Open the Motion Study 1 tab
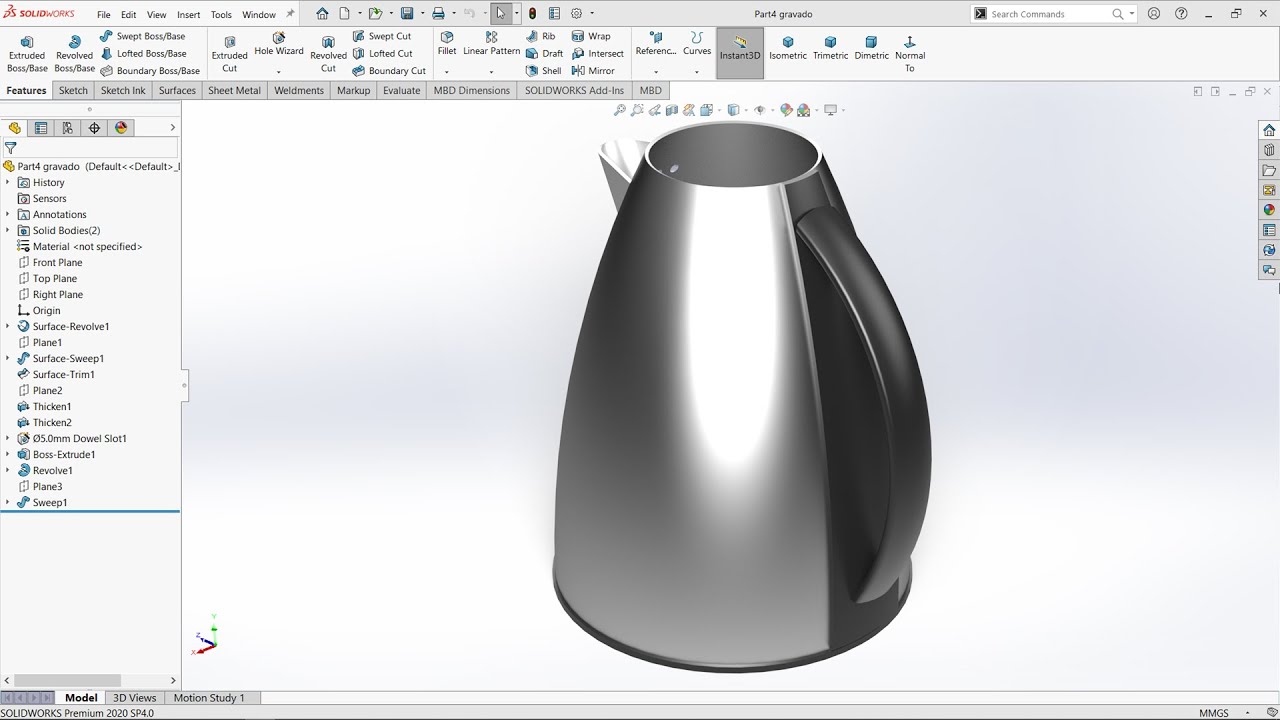This screenshot has width=1280, height=720. (x=209, y=698)
